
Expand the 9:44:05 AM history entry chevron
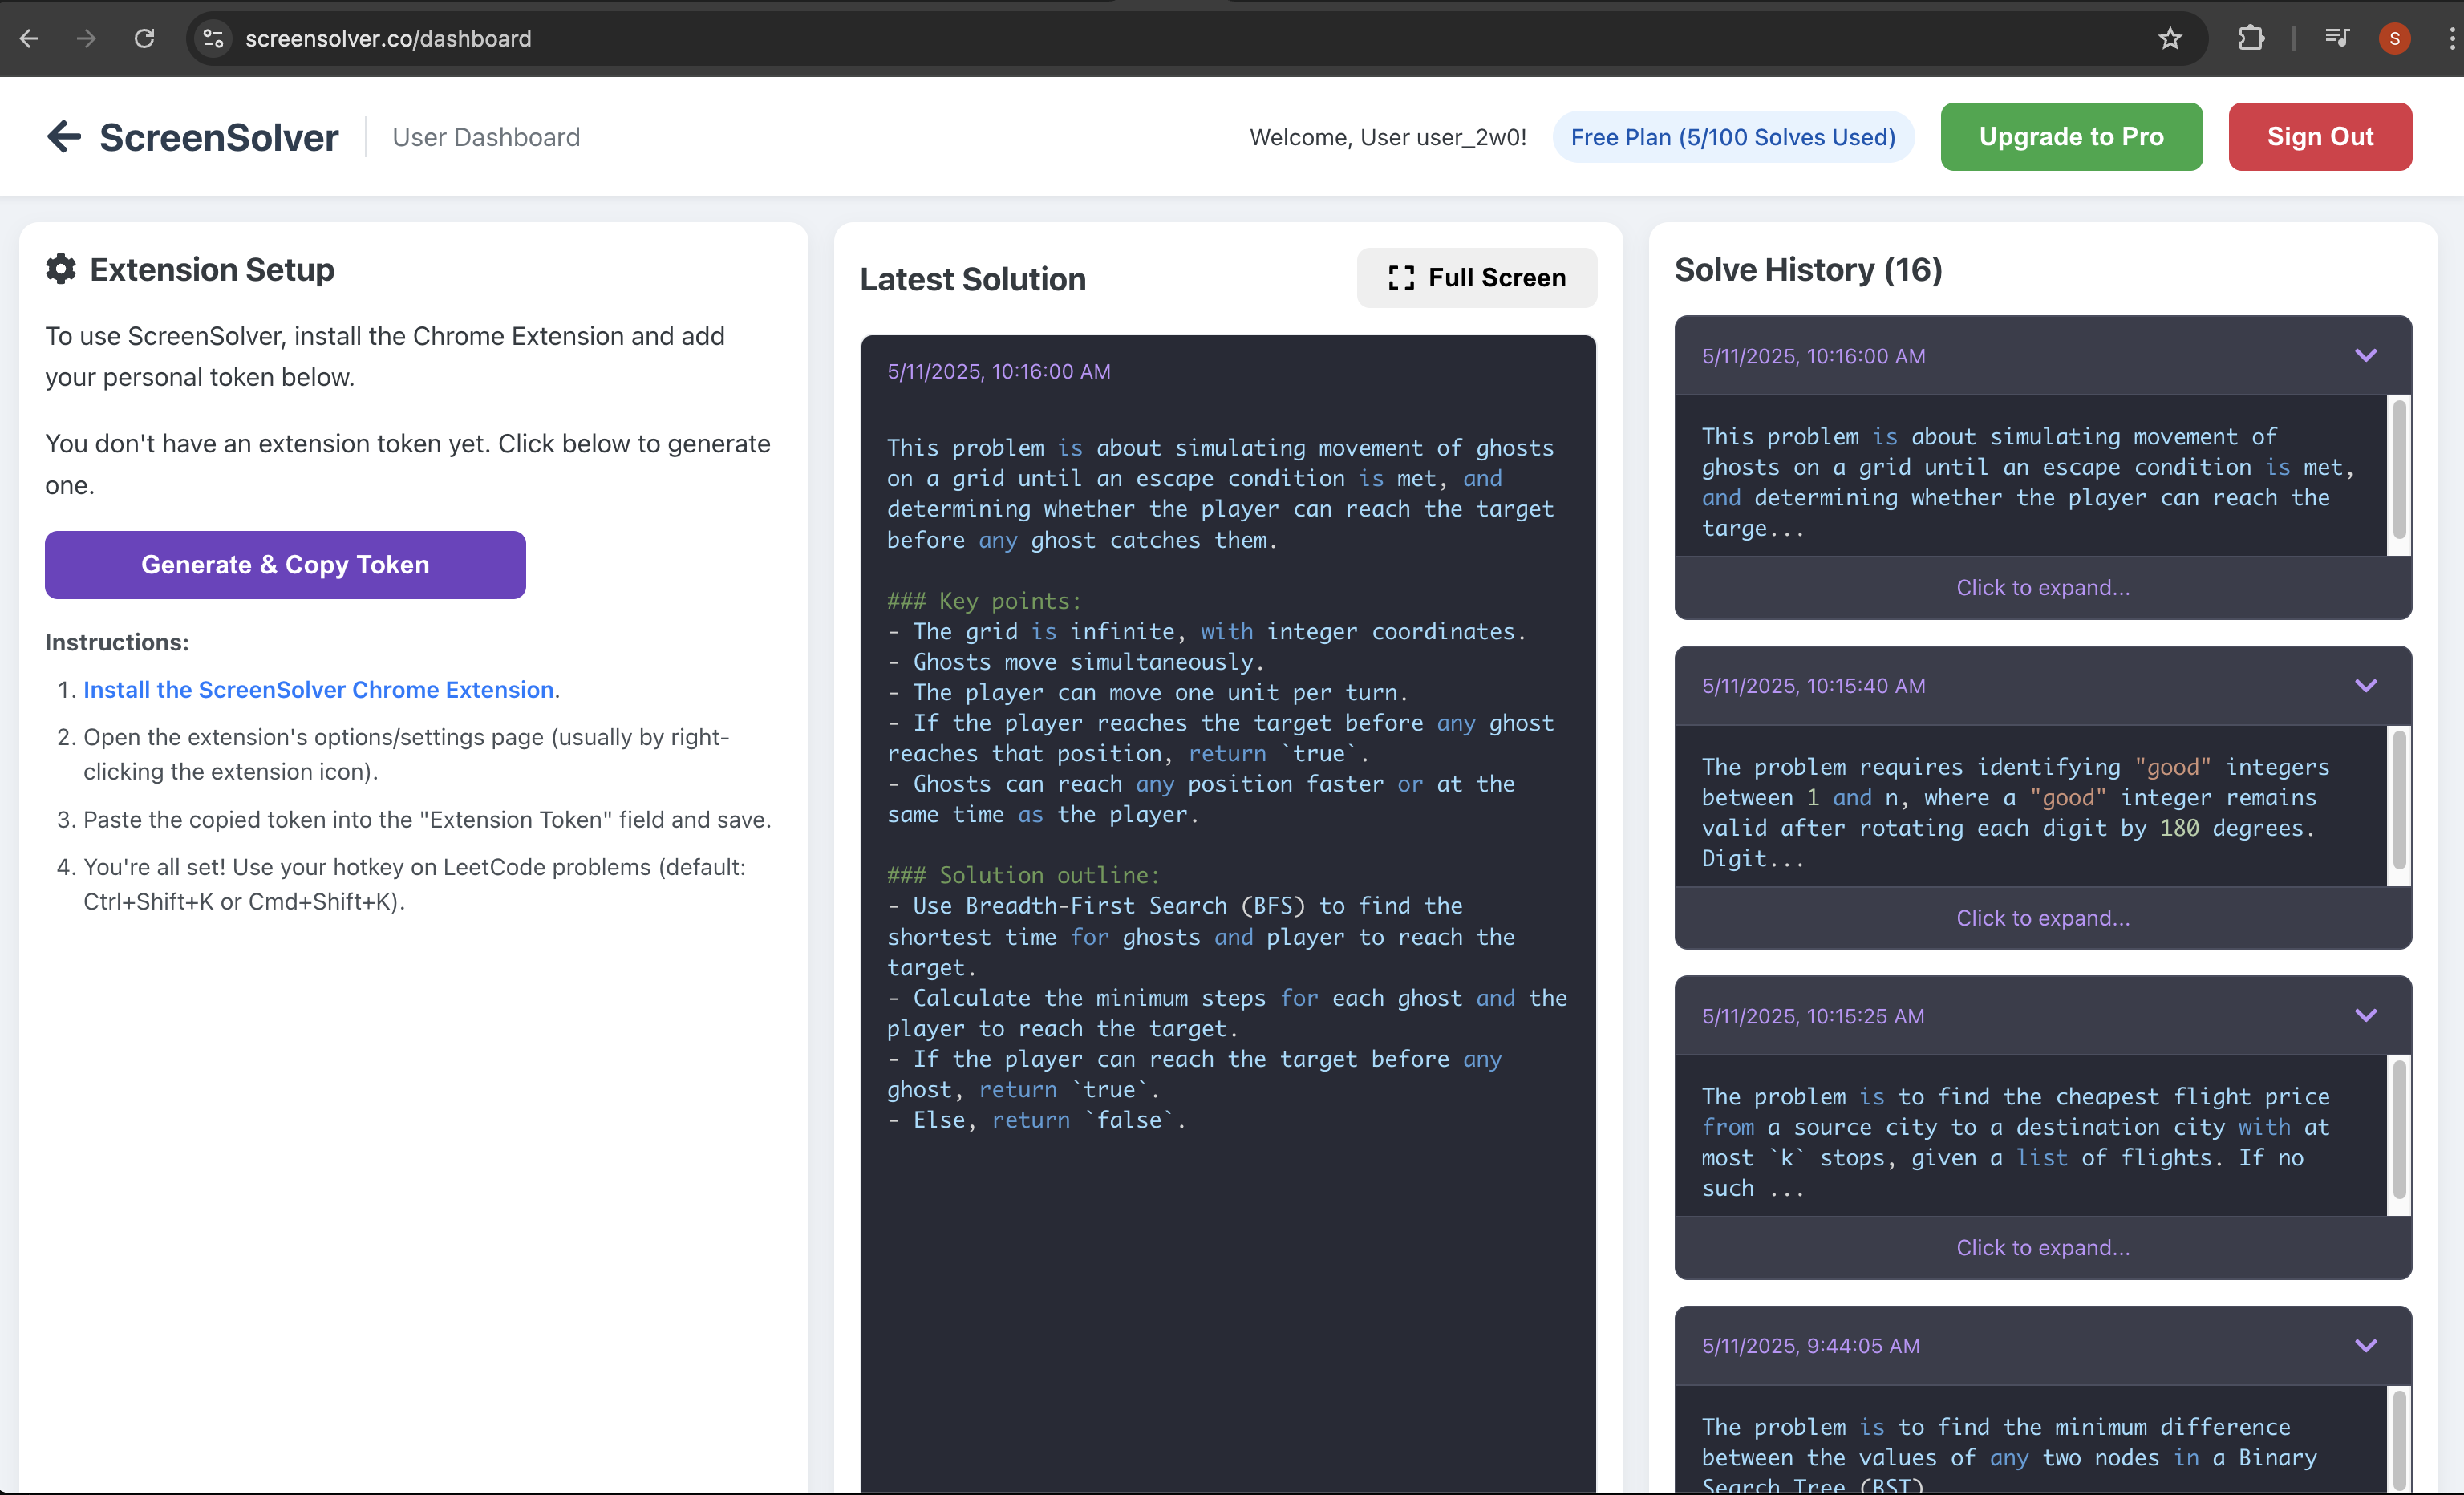pos(2365,1345)
